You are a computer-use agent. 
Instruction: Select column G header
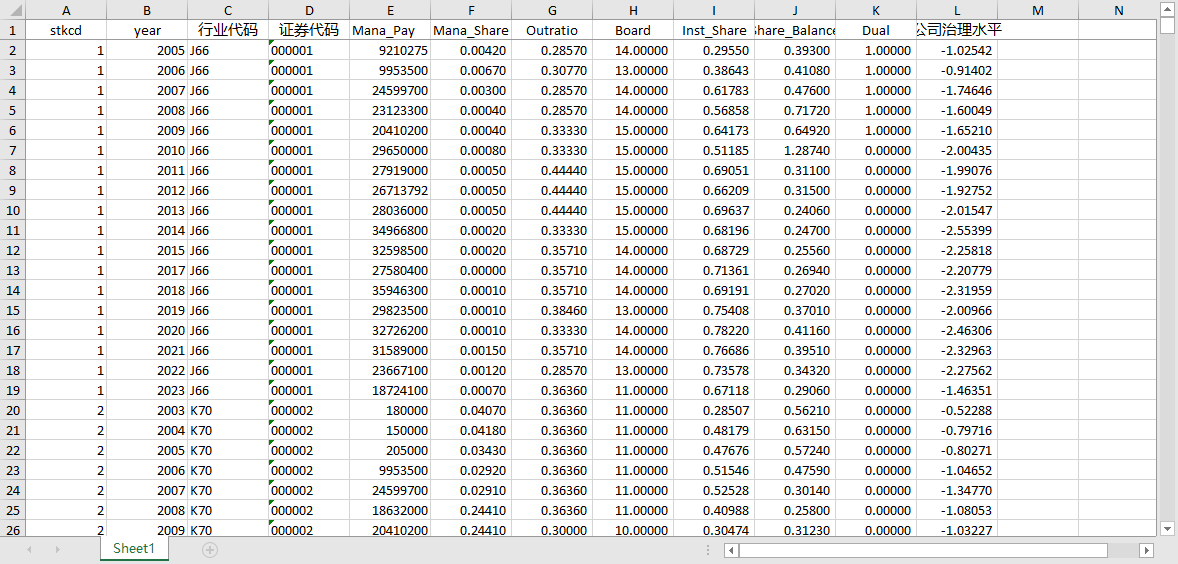[552, 10]
